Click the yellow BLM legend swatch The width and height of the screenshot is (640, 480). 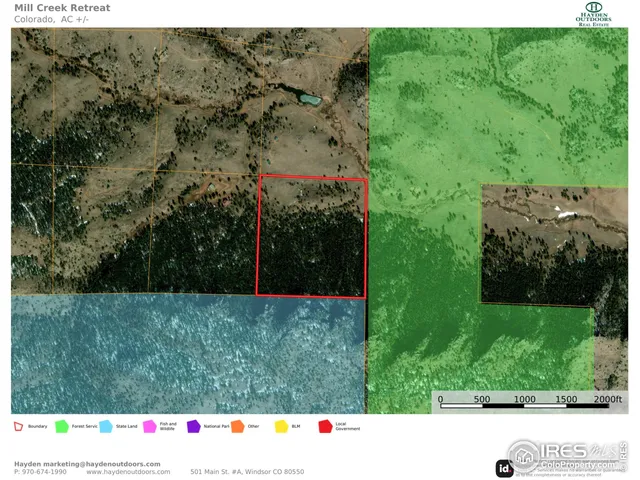[x=281, y=427]
